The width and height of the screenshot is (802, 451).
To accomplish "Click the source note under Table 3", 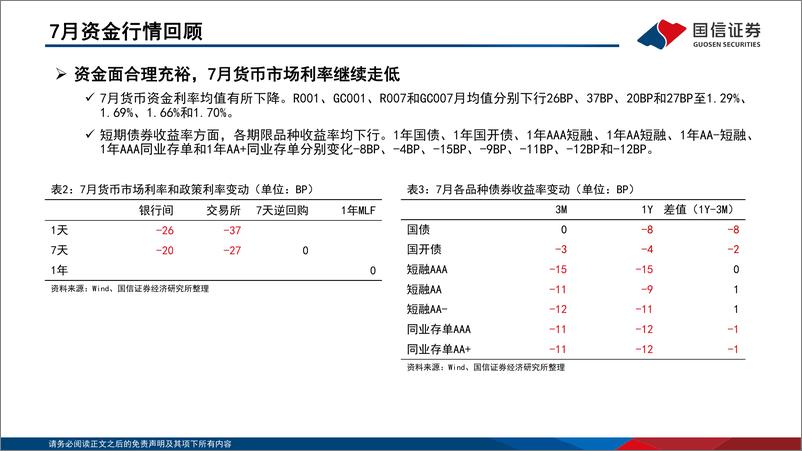I will coord(485,367).
